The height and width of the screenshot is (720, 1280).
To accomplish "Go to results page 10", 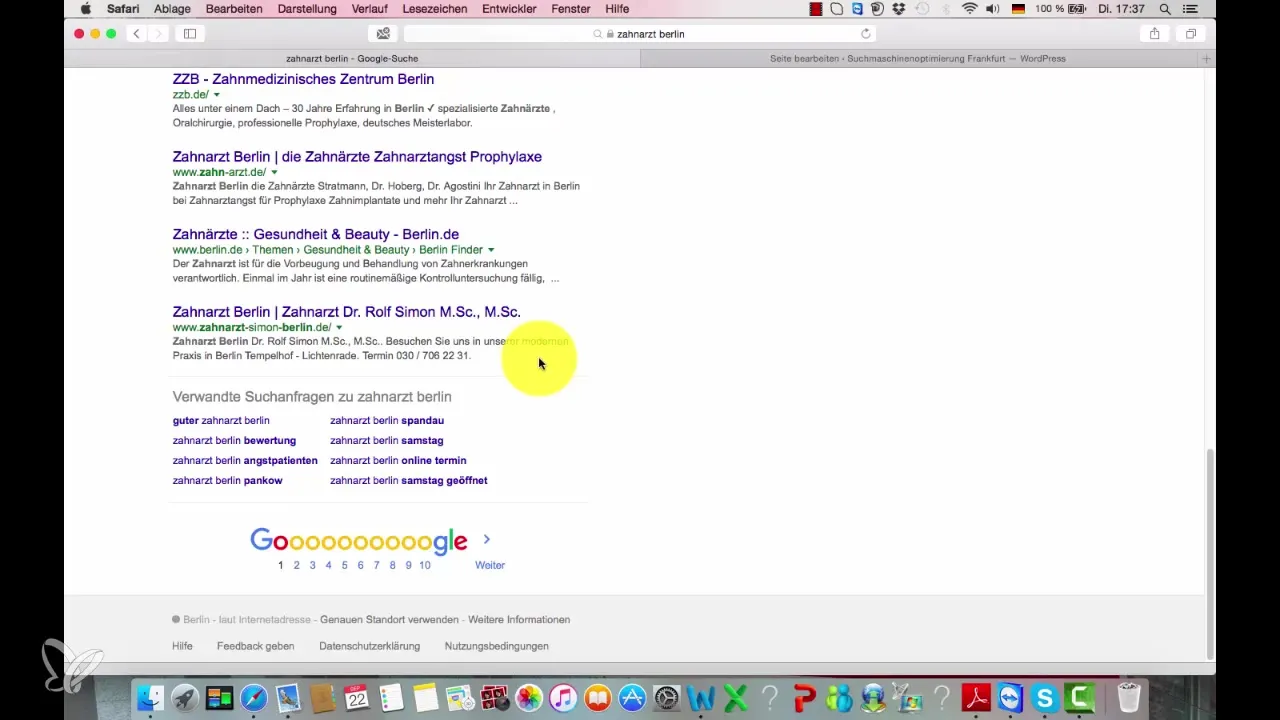I will tap(425, 565).
